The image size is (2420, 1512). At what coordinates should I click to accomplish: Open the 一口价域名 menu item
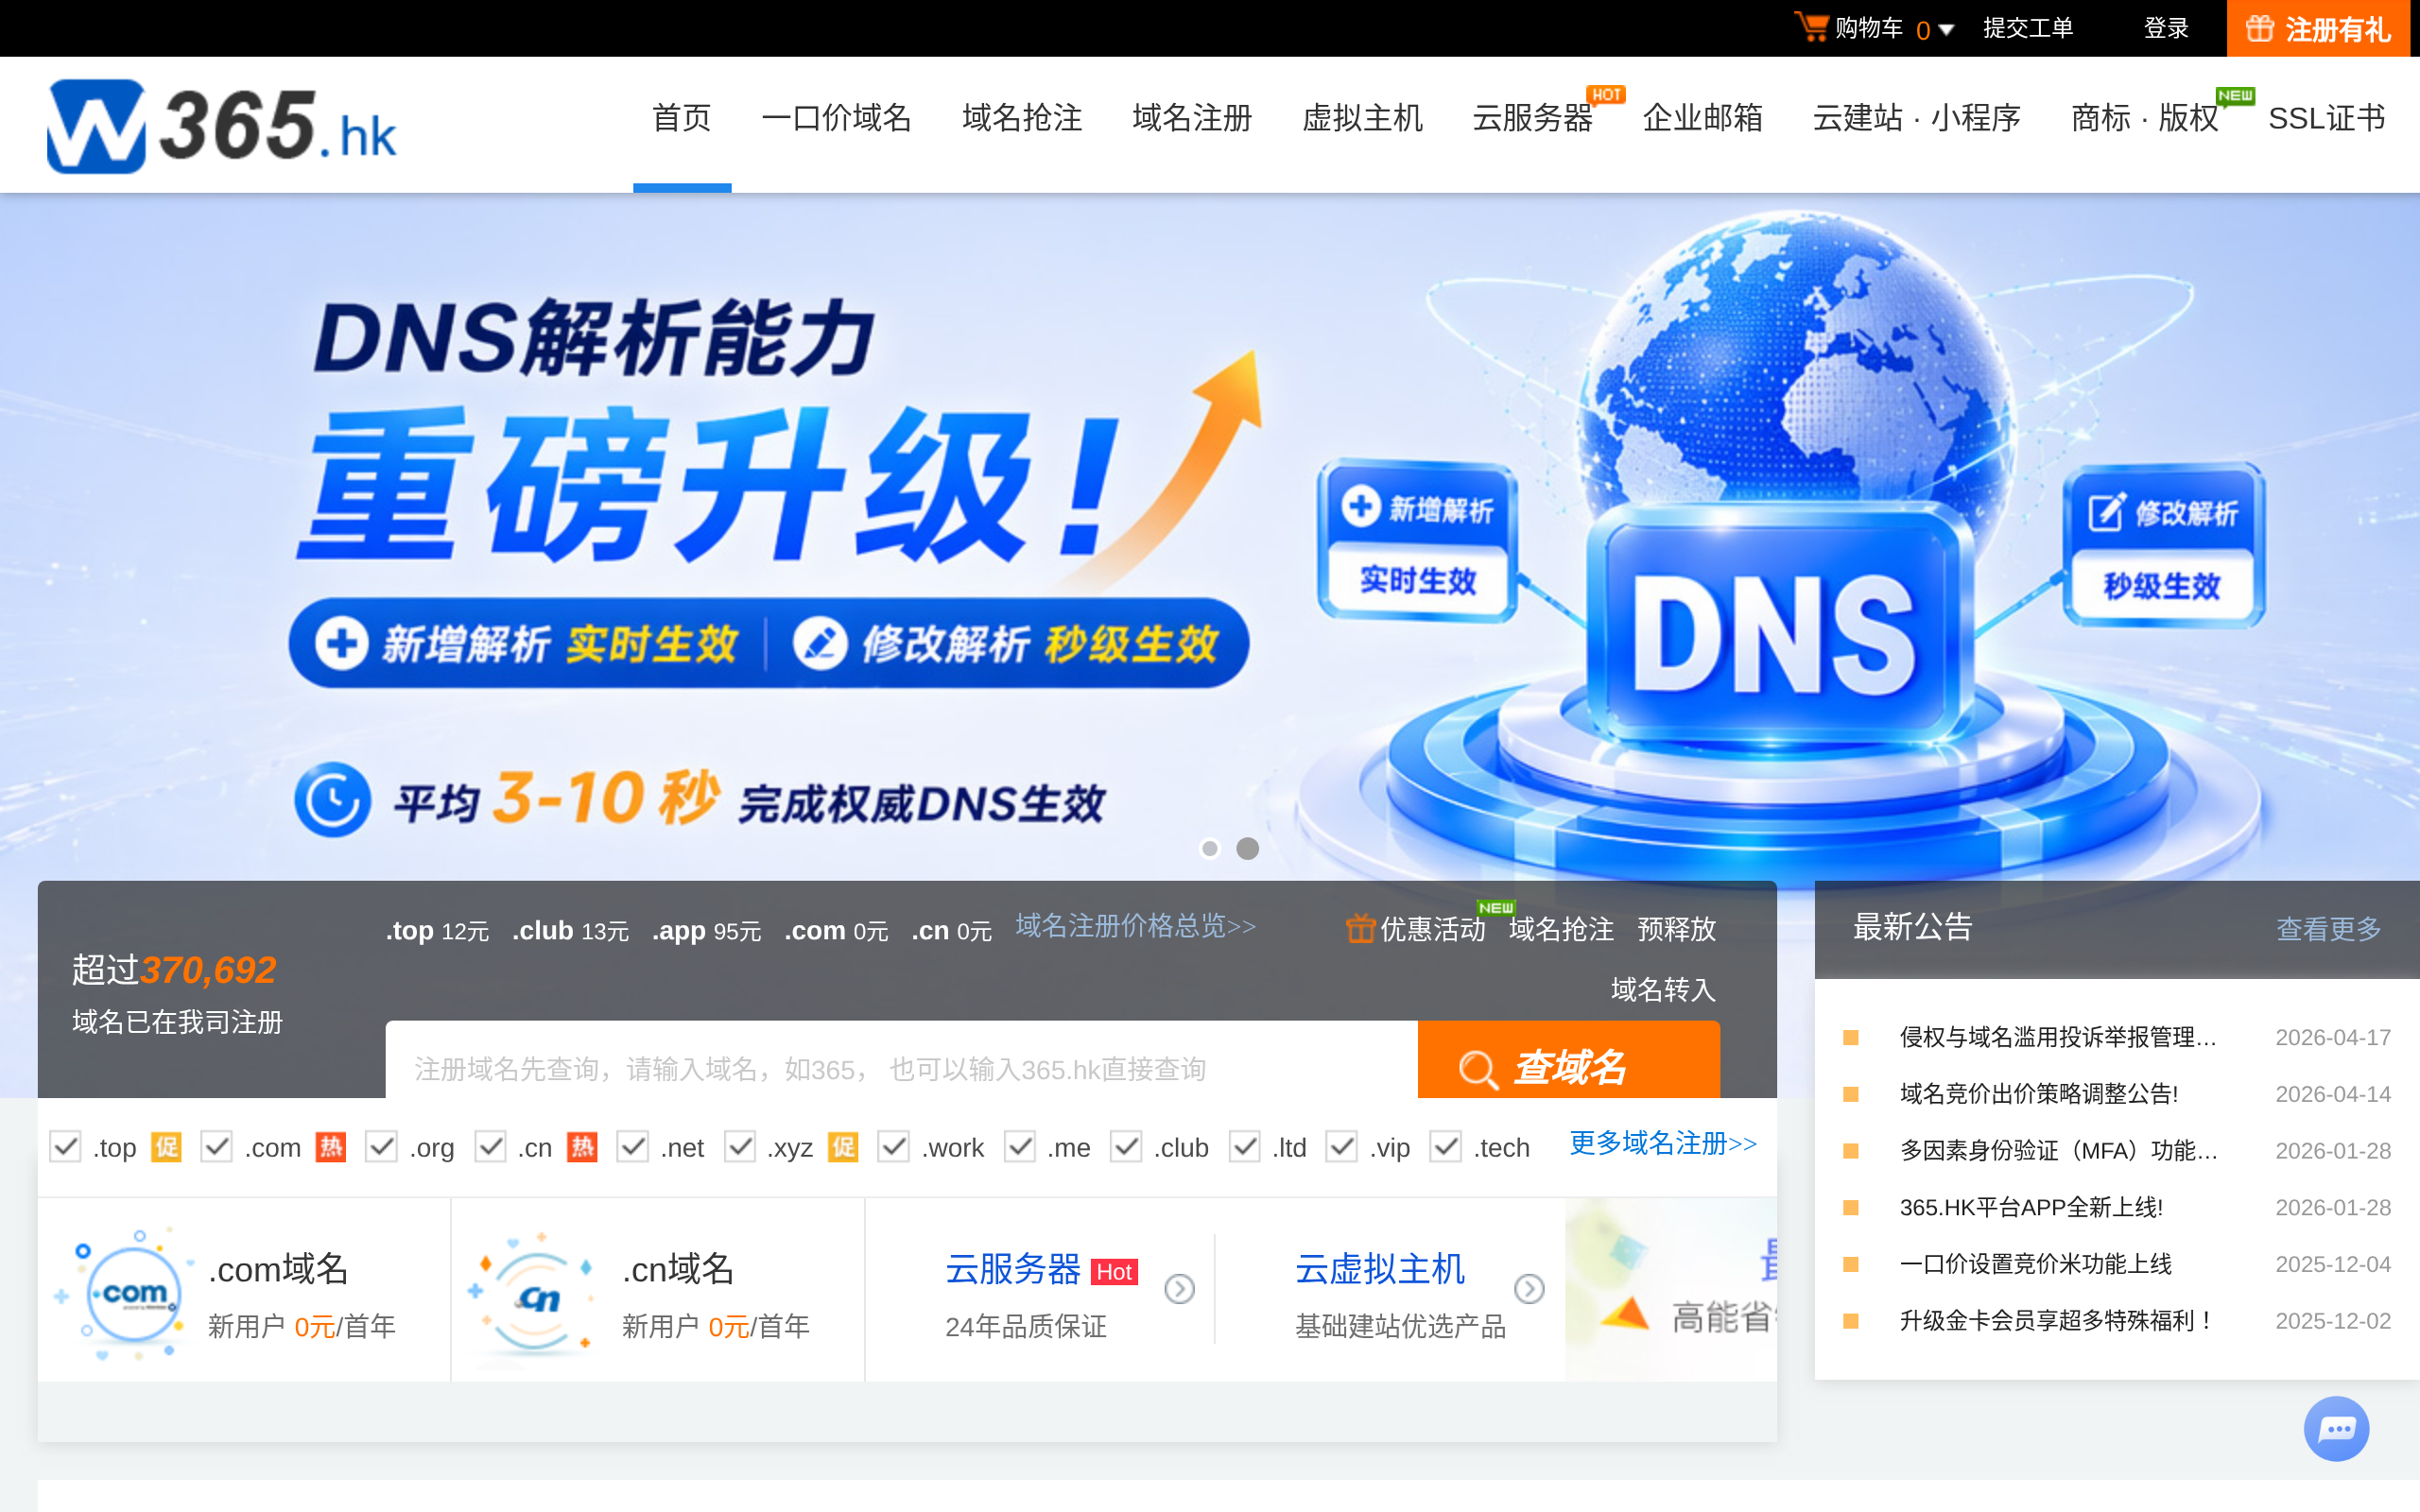pos(837,118)
